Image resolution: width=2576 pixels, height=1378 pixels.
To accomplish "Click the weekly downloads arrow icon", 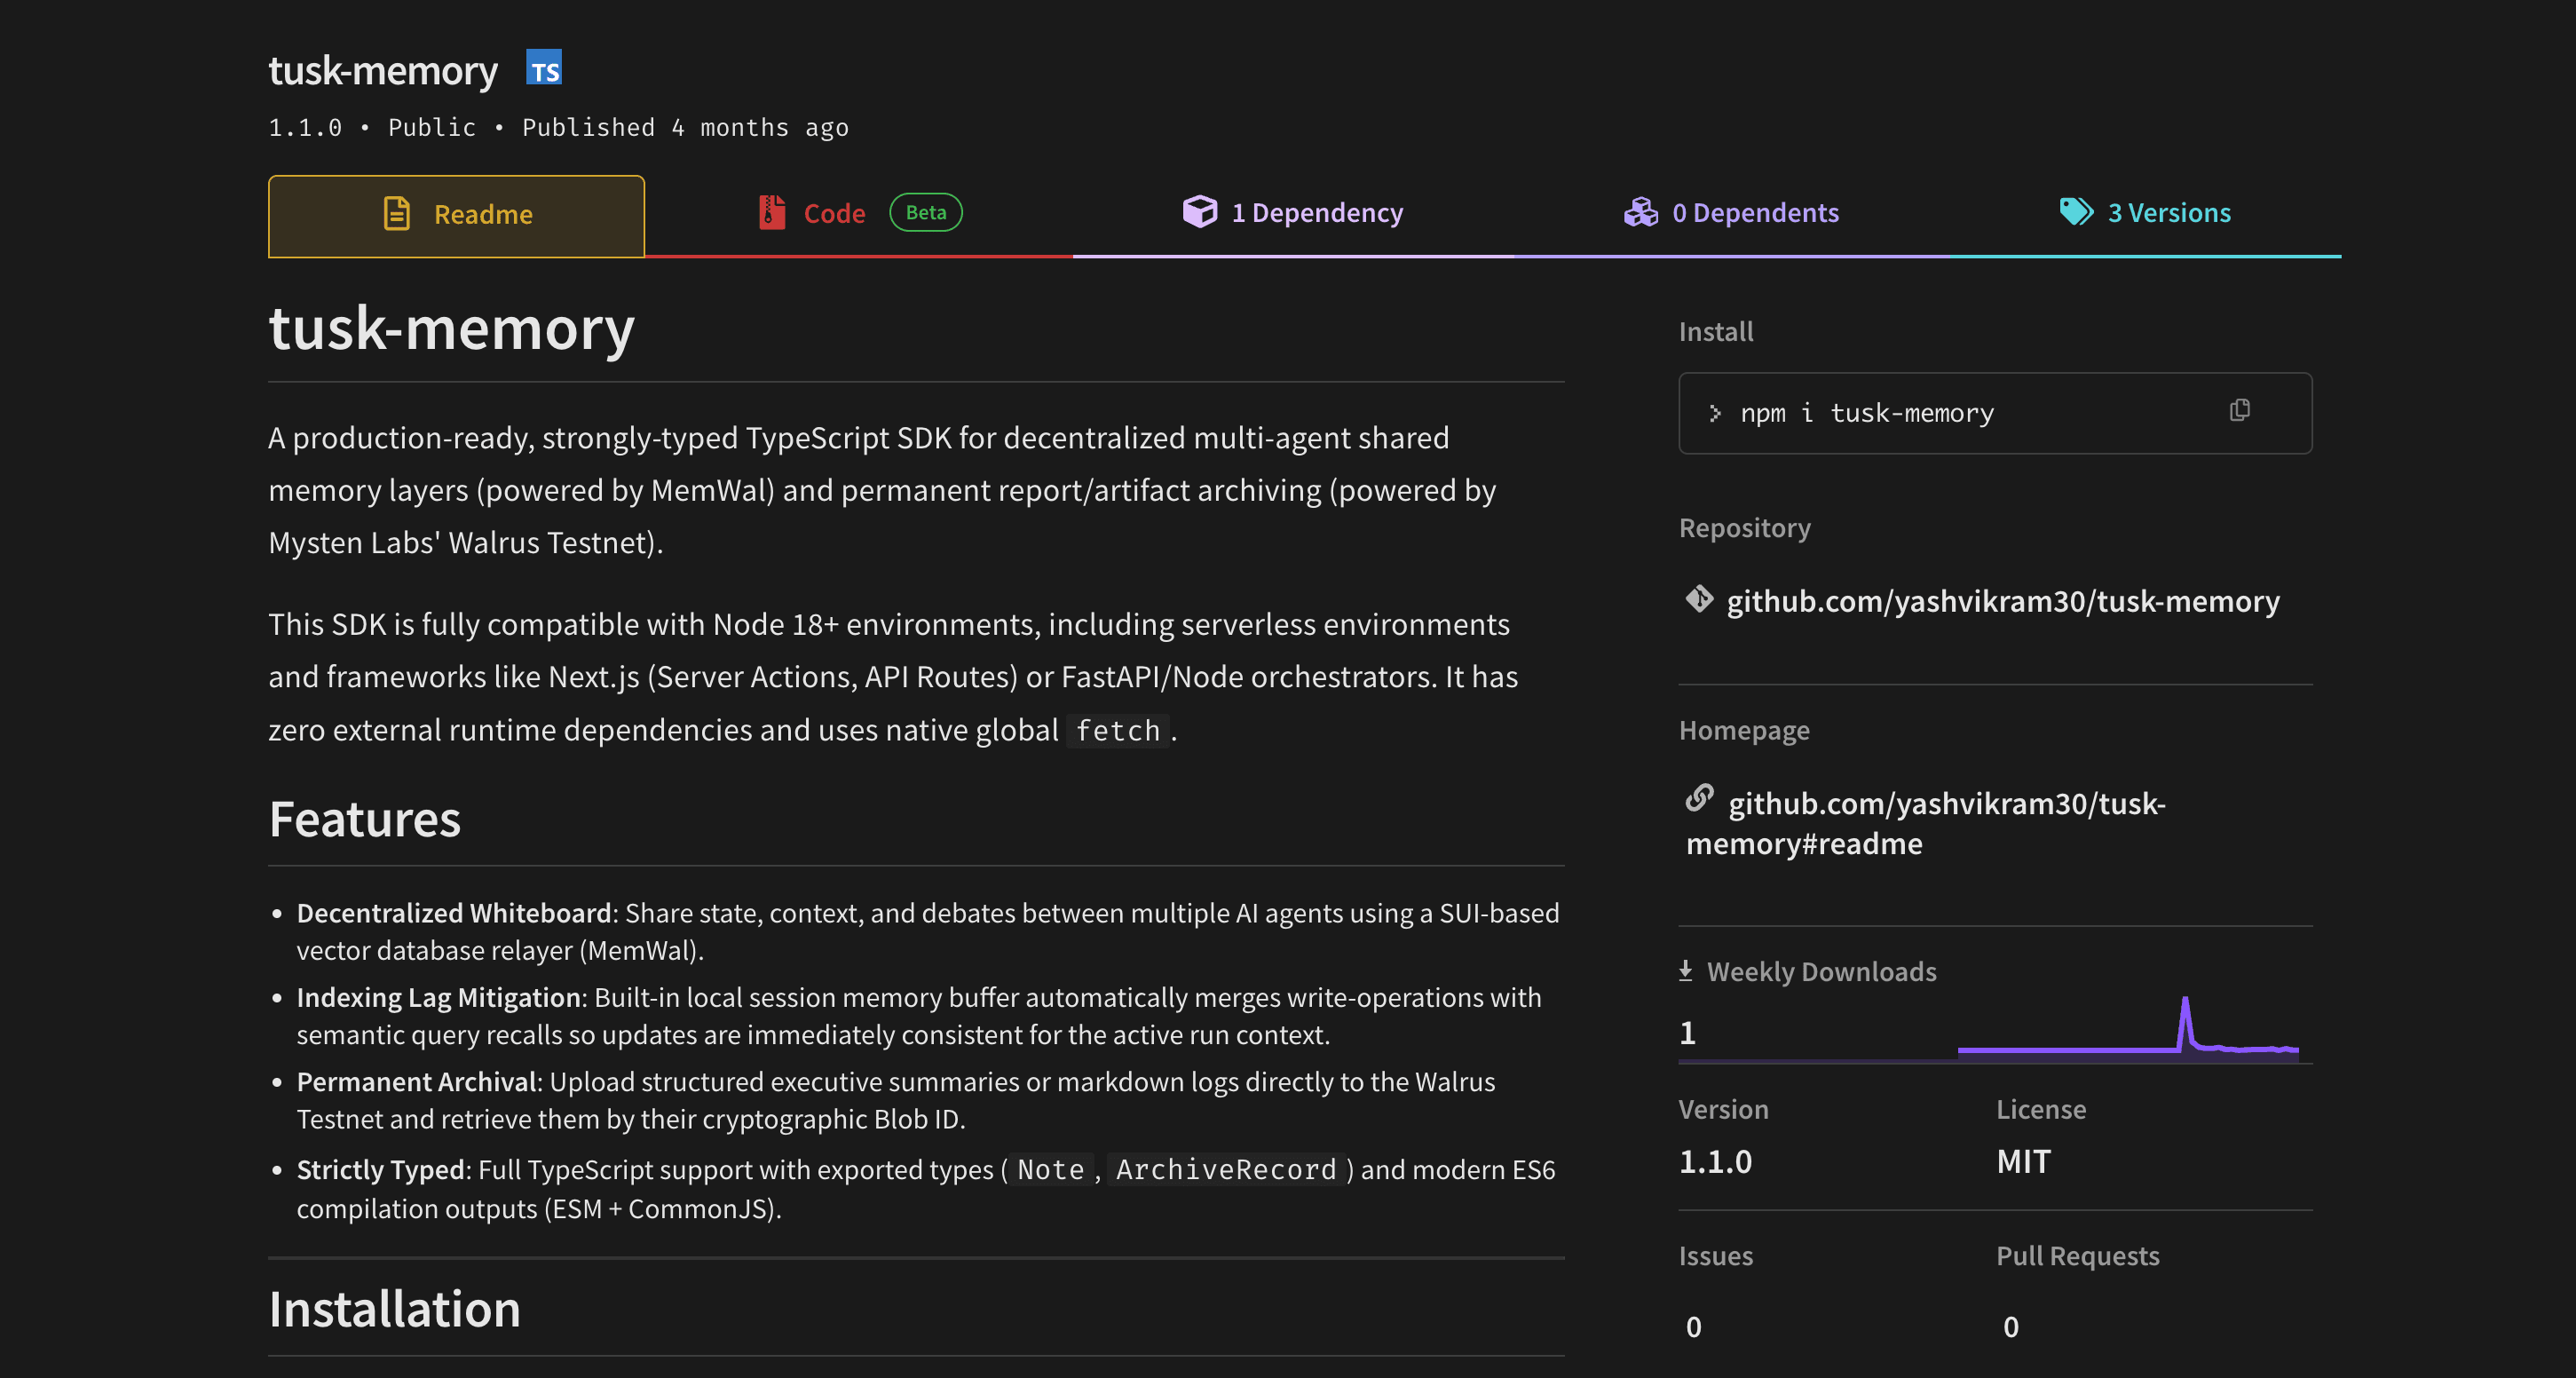I will [1685, 971].
